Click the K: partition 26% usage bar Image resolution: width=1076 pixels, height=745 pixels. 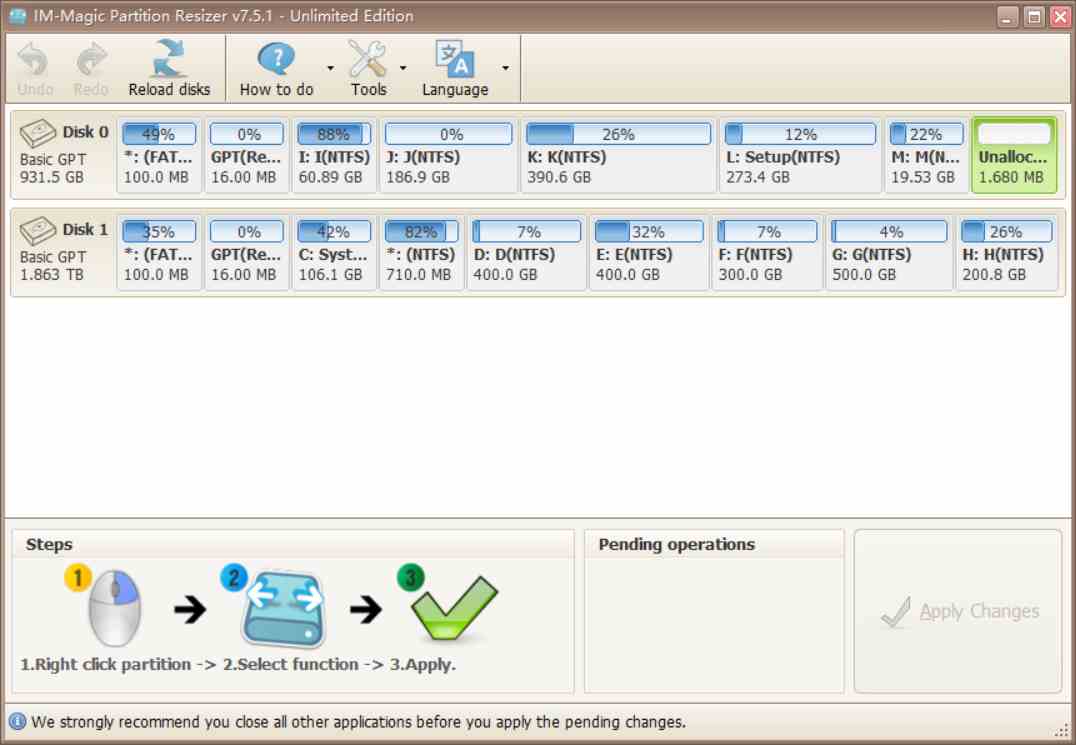pyautogui.click(x=618, y=134)
